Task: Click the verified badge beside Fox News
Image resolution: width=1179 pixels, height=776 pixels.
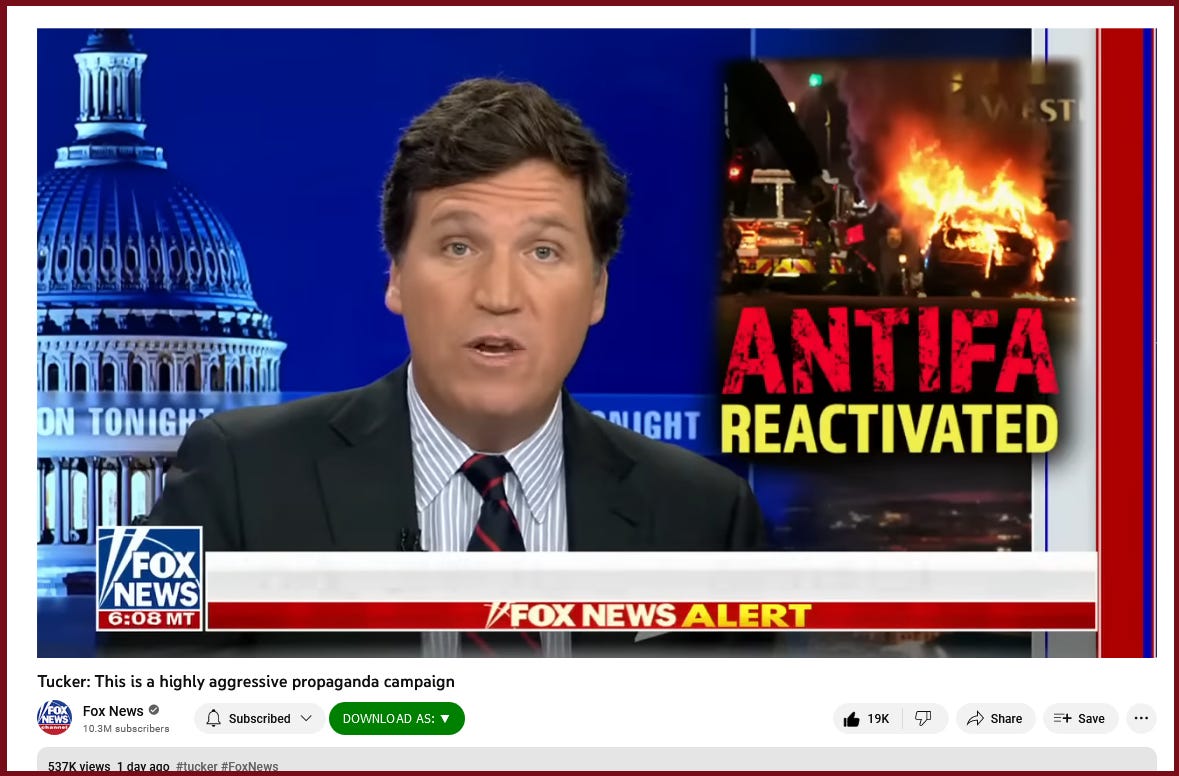Action: point(154,710)
